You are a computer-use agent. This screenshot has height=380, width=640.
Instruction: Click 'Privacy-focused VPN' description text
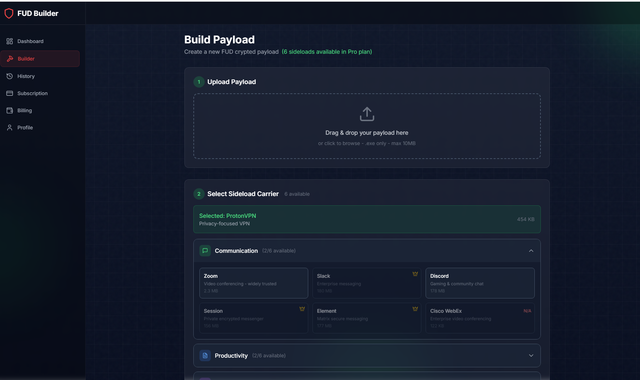(224, 224)
